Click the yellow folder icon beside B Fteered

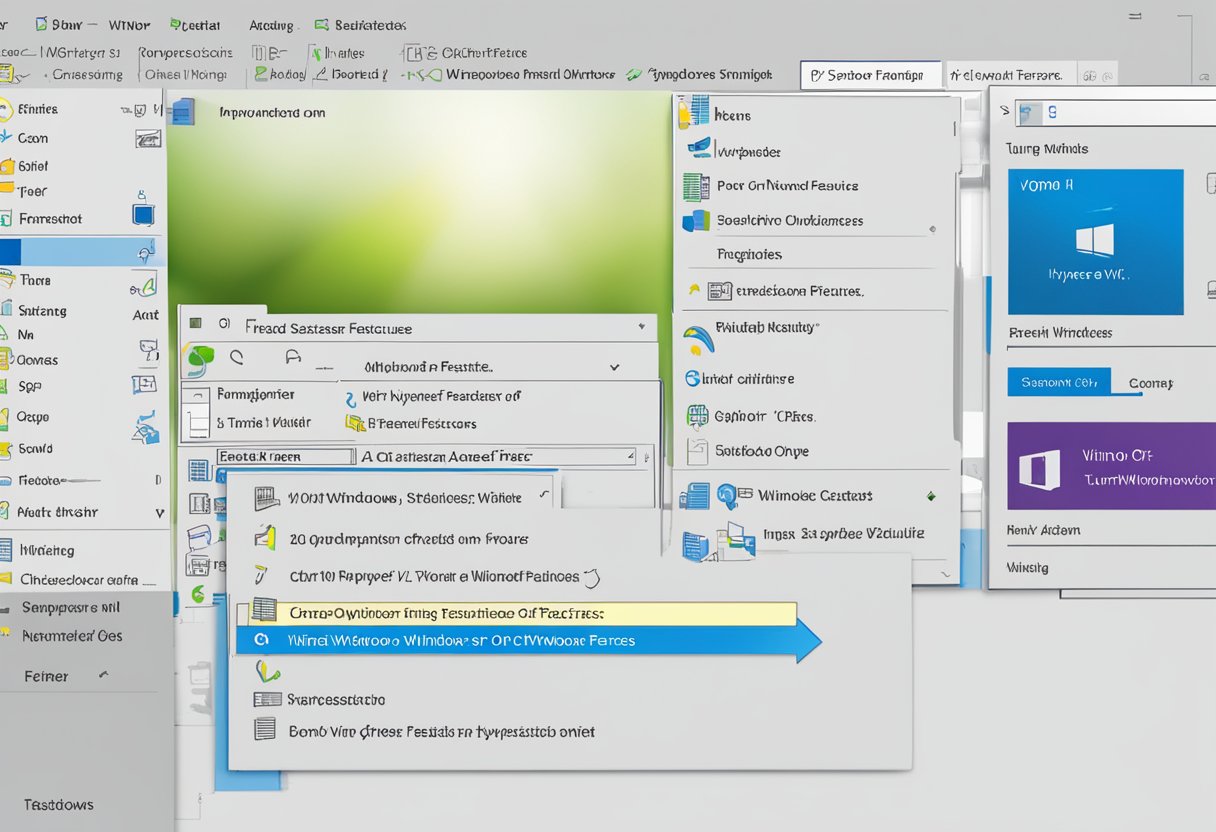(x=354, y=423)
